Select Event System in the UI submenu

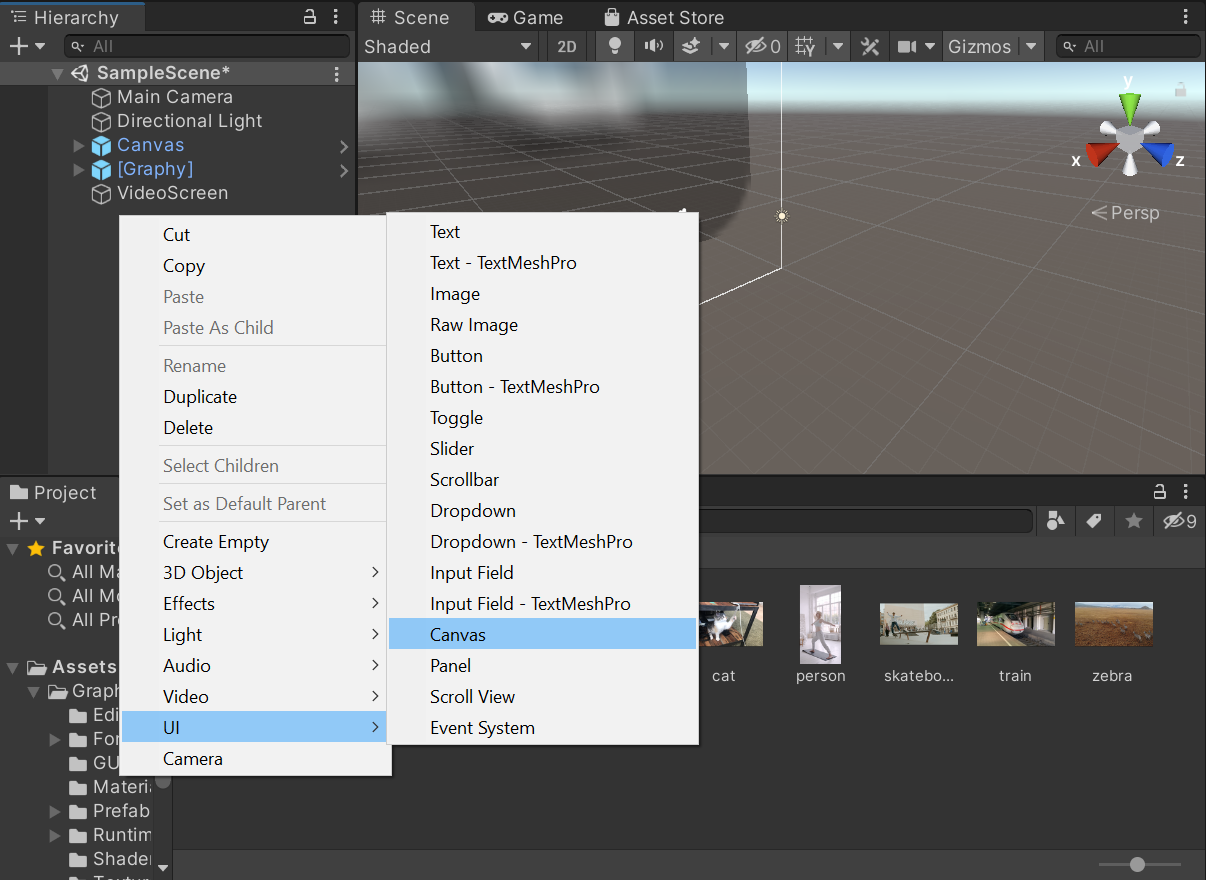coord(482,728)
